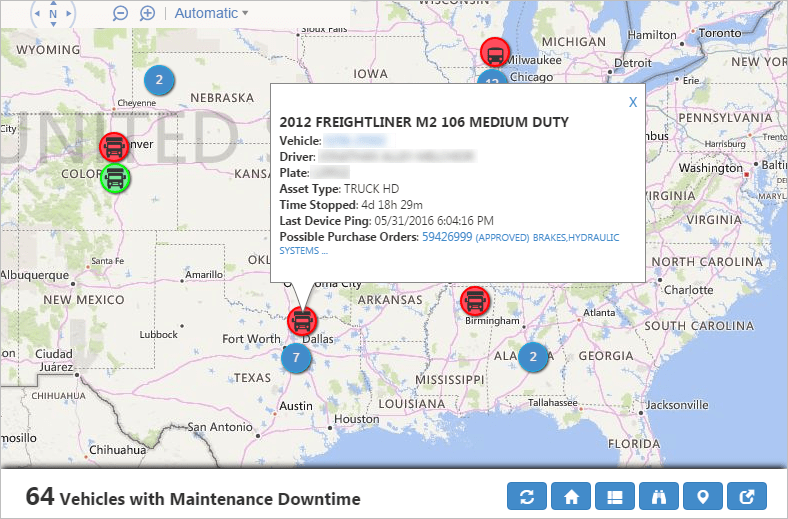Select red truck marker near Denver
Screen dimensions: 788x519
114,147
